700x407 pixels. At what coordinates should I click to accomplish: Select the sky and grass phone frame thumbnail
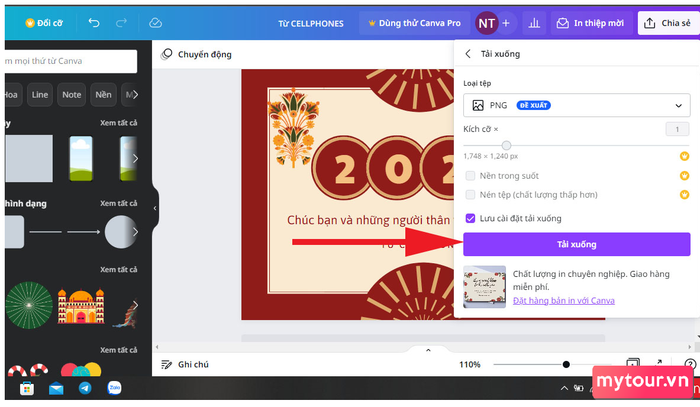81,158
